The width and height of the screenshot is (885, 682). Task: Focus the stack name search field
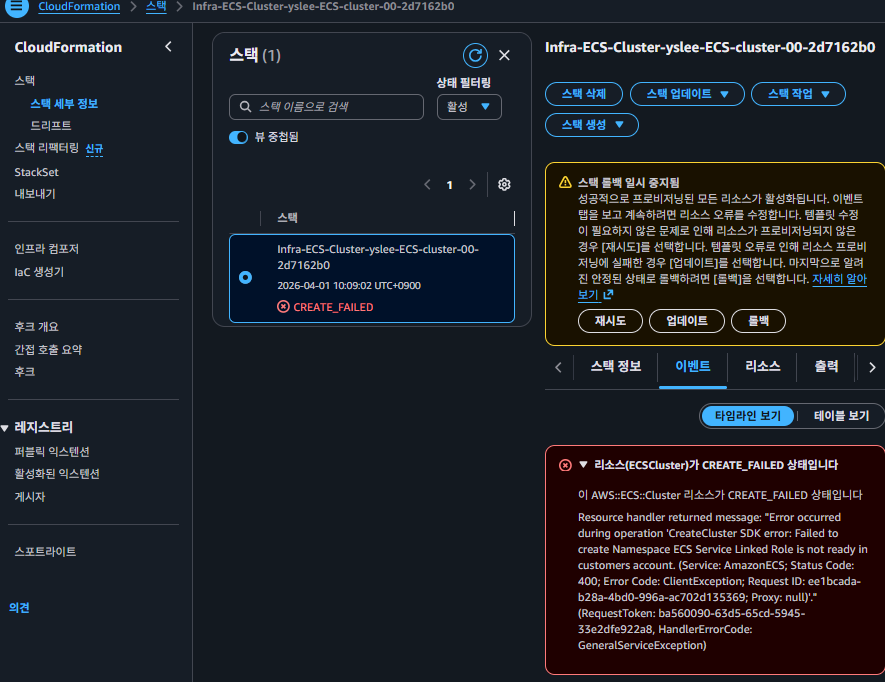(326, 107)
